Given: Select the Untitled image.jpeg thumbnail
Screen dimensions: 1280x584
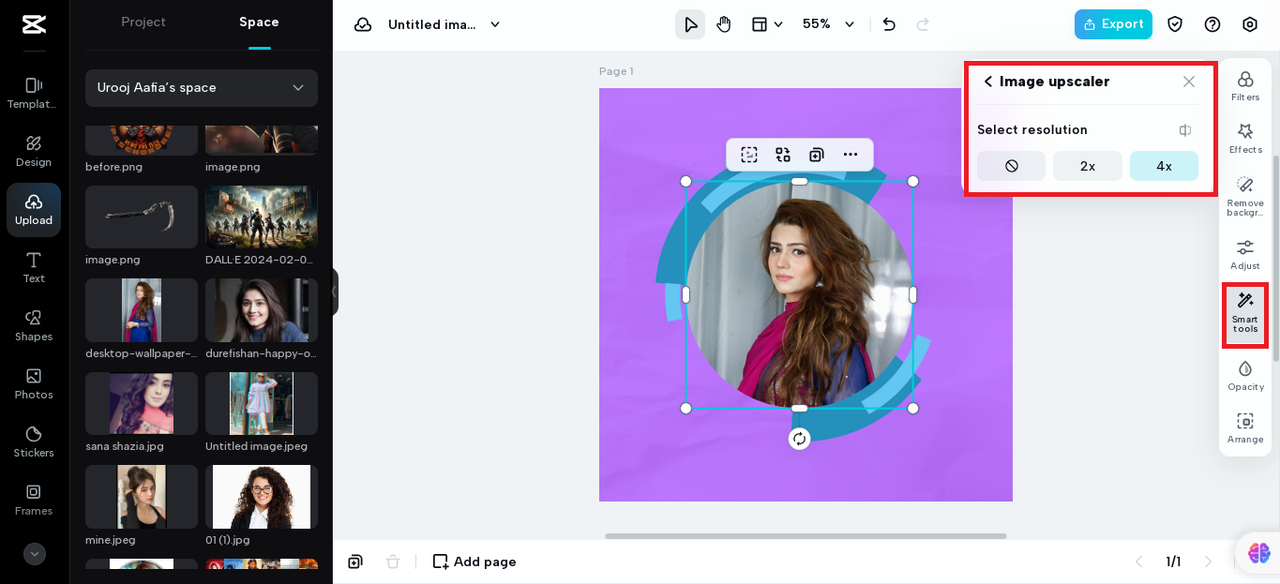Looking at the screenshot, I should click(261, 403).
